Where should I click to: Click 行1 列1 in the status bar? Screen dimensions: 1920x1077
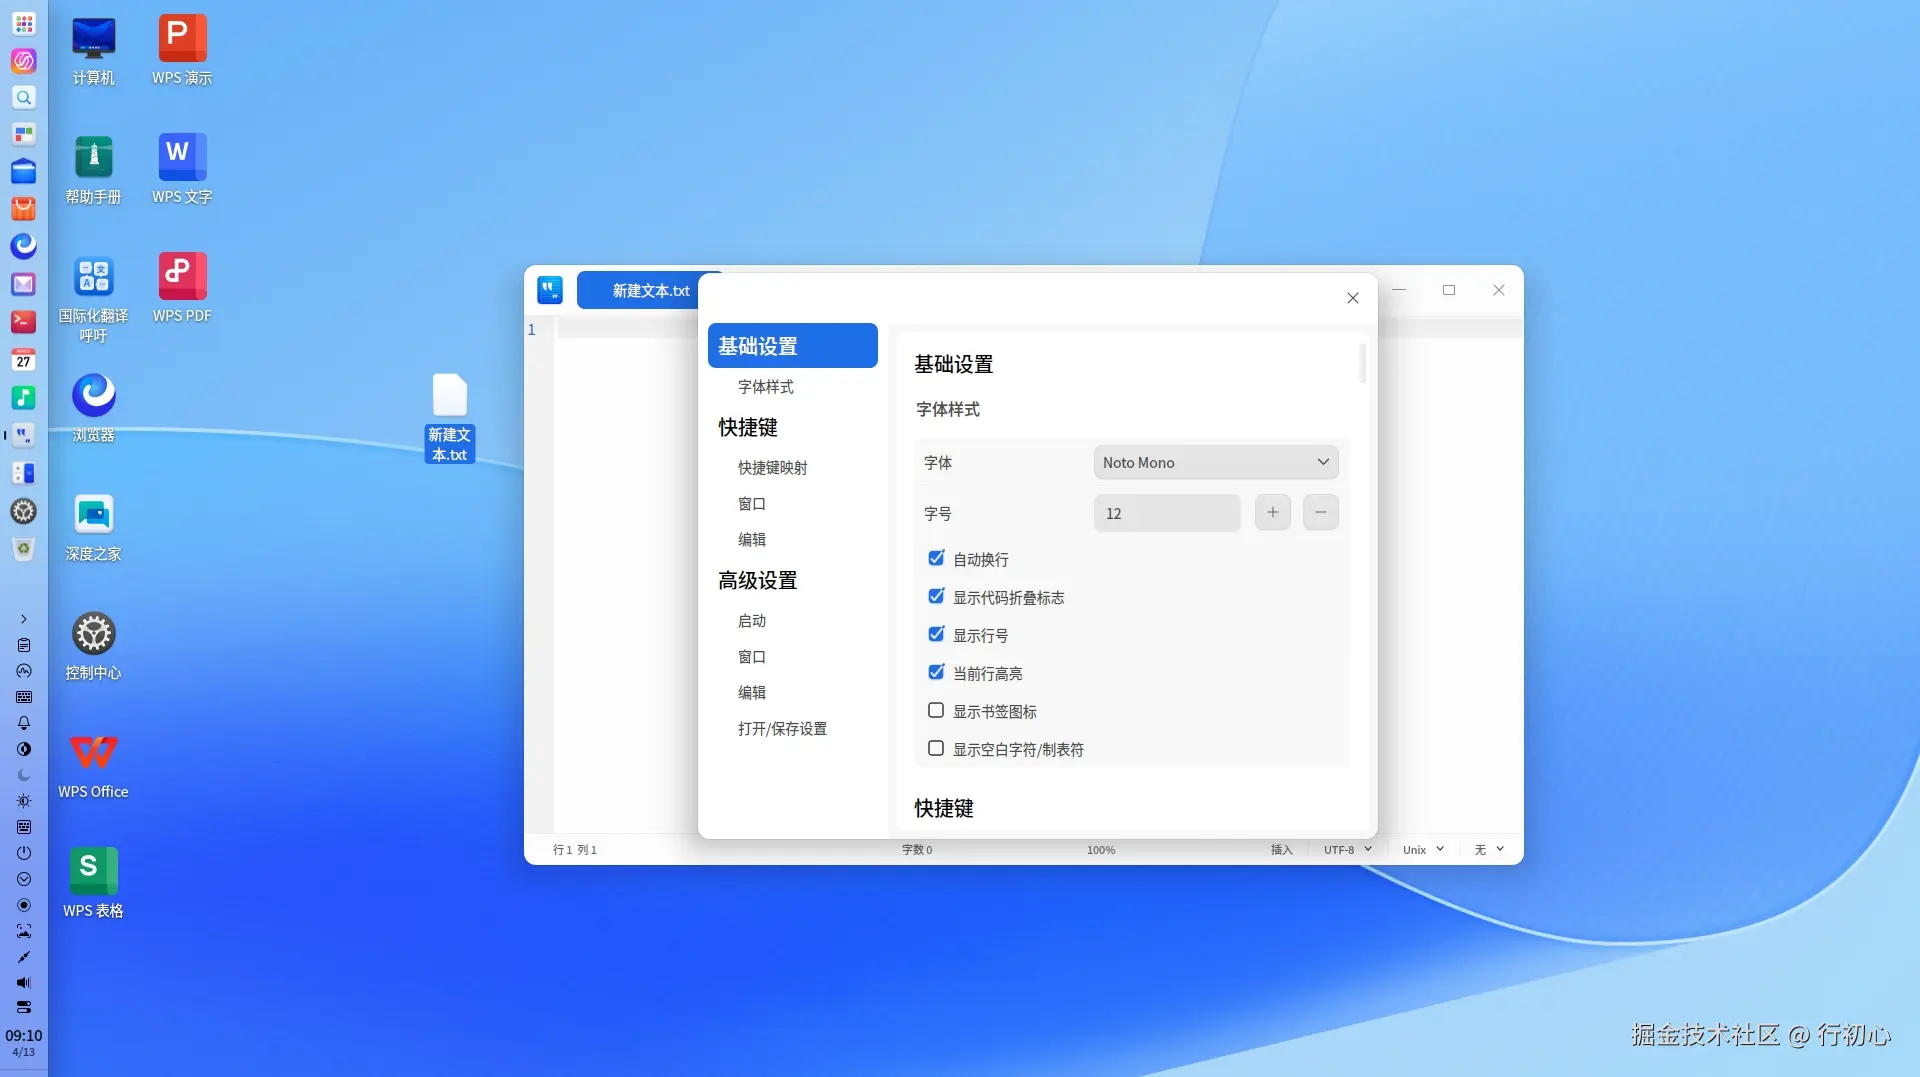(x=575, y=850)
